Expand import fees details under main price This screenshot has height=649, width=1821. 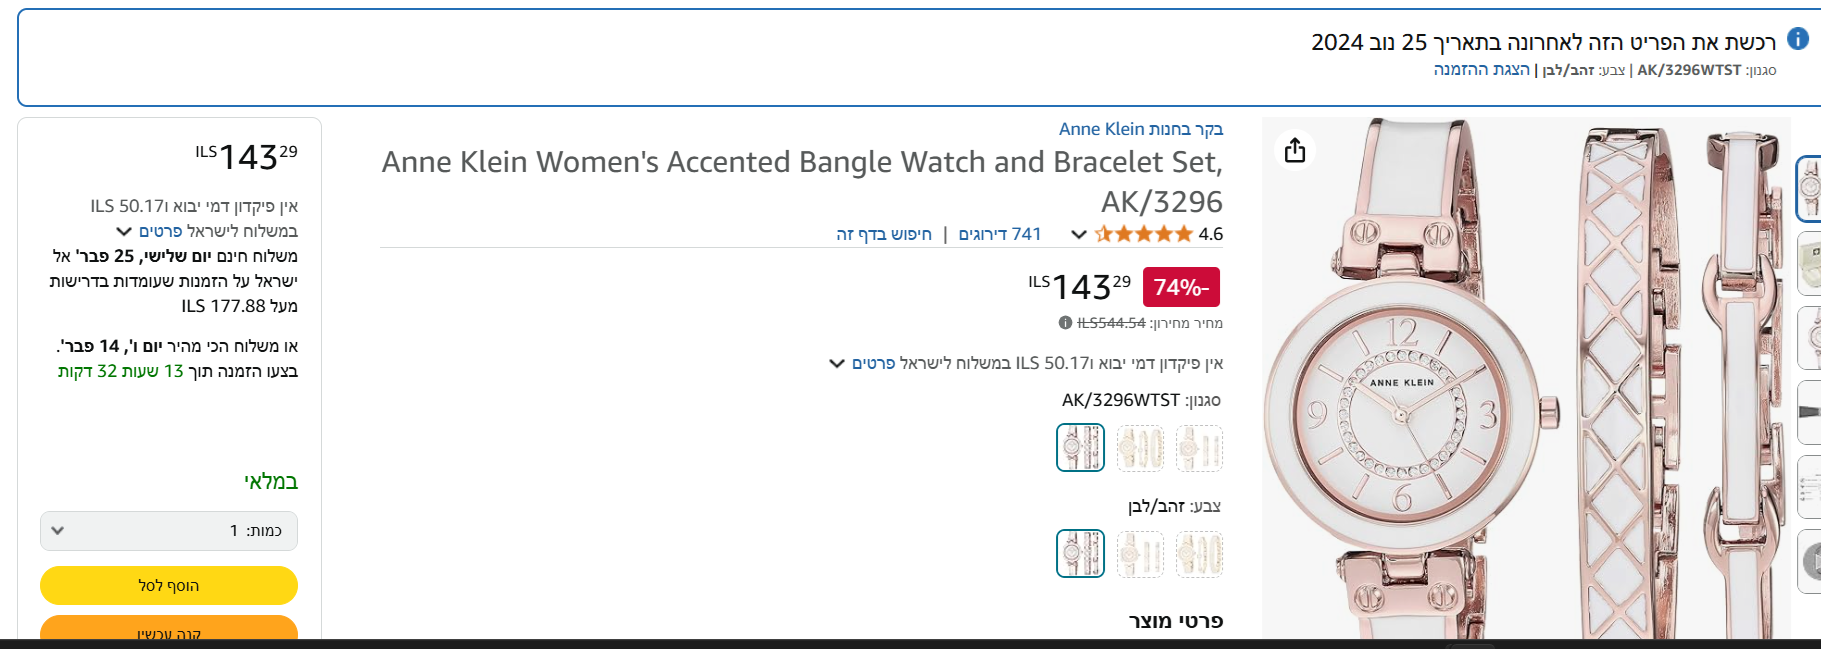coord(838,363)
